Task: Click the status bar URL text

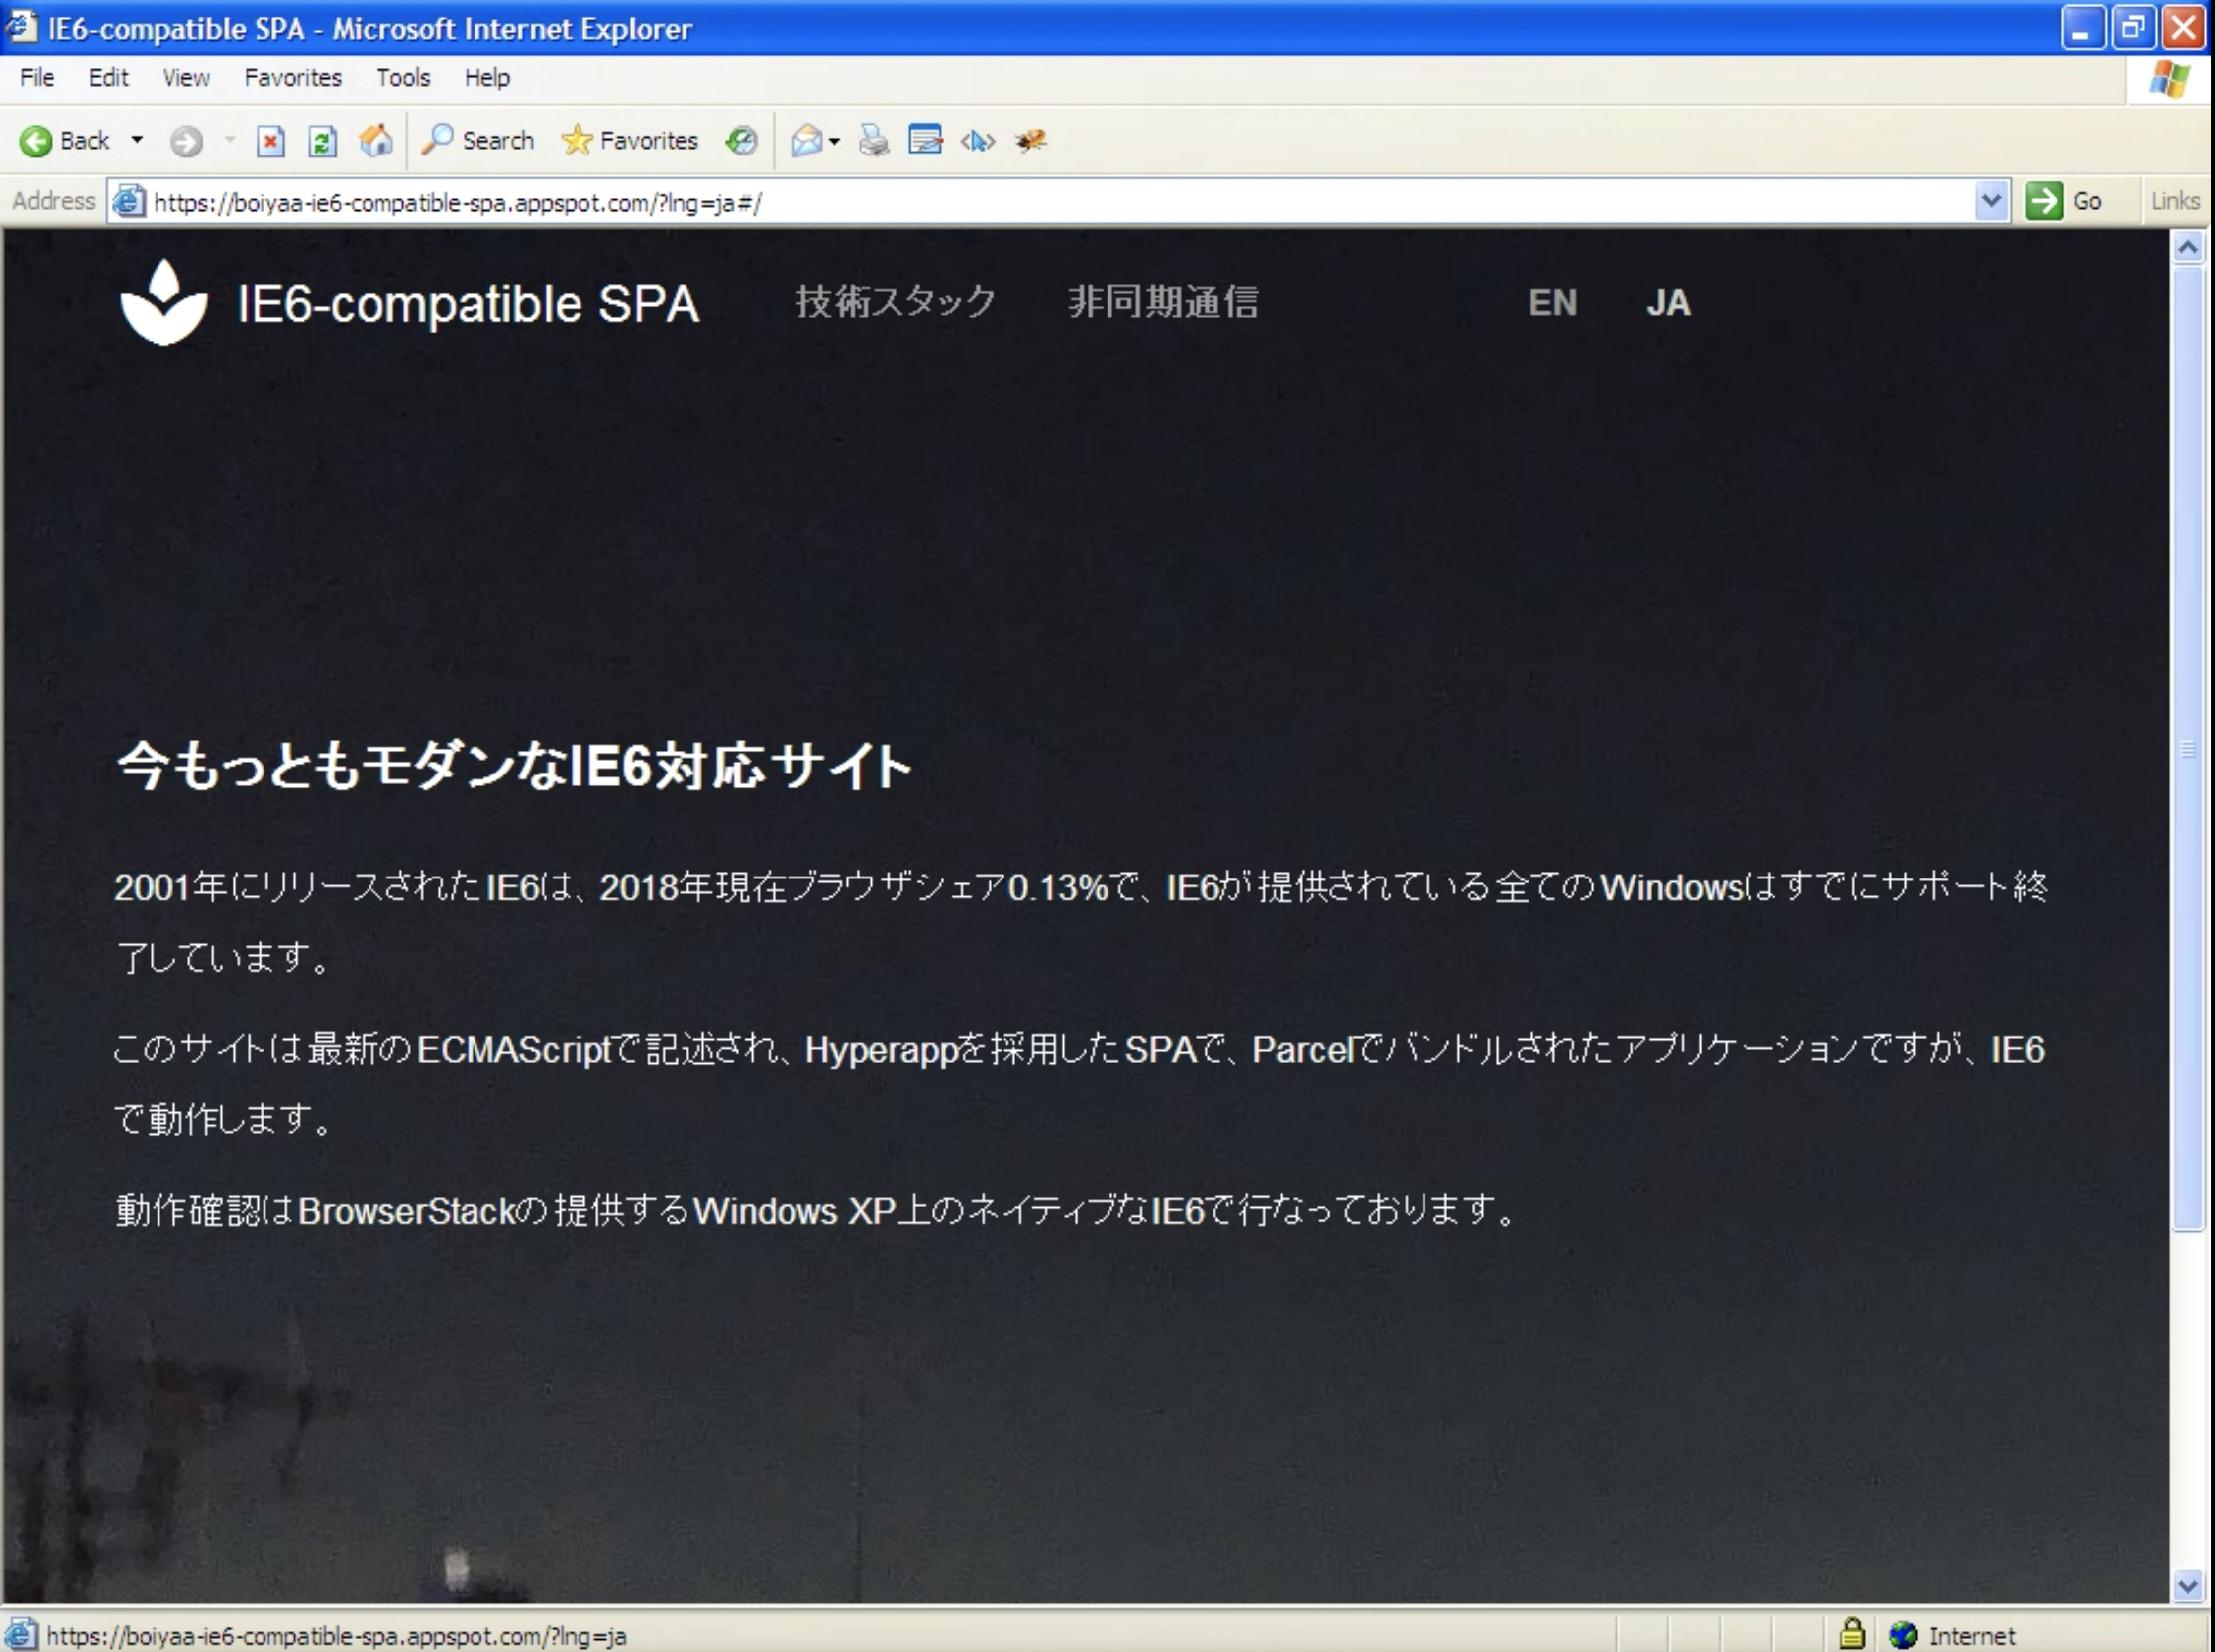Action: coord(336,1636)
